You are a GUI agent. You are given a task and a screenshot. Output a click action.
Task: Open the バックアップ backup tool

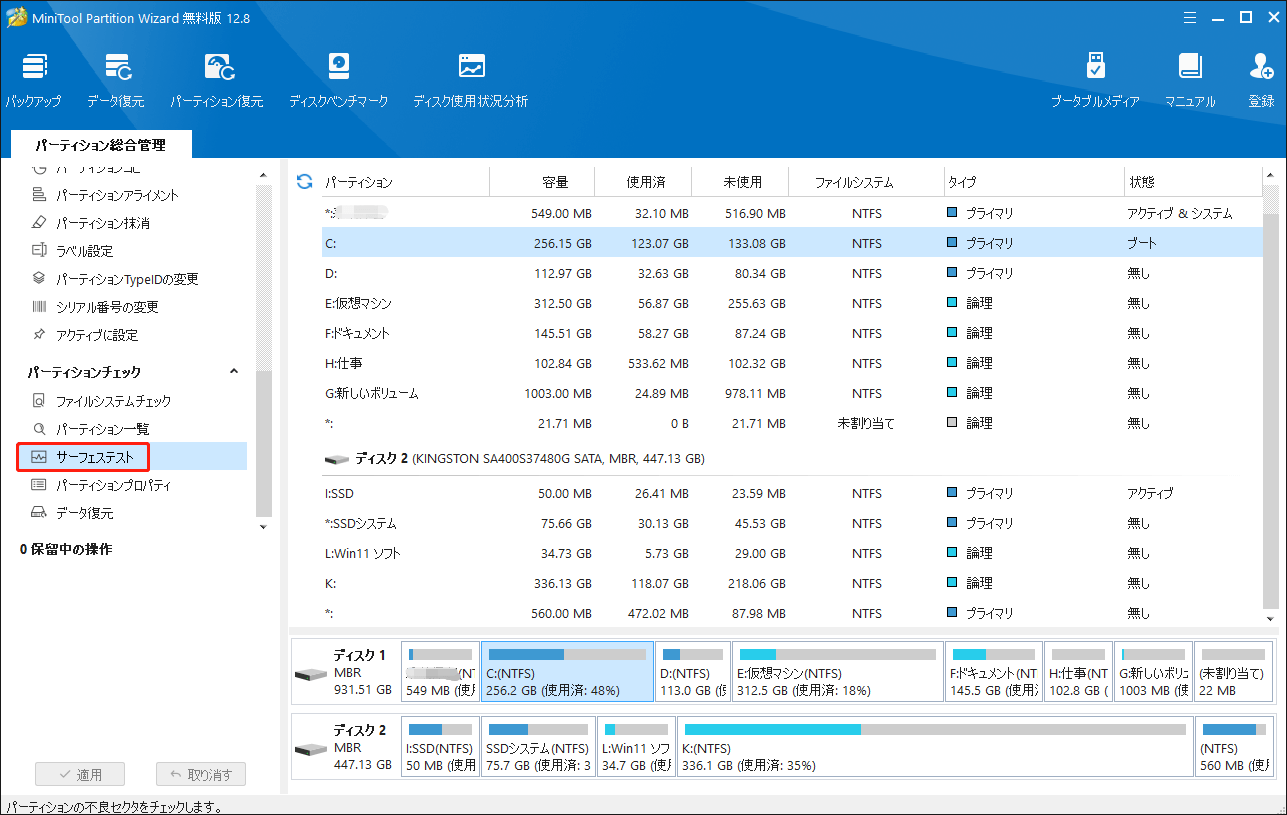[x=33, y=80]
